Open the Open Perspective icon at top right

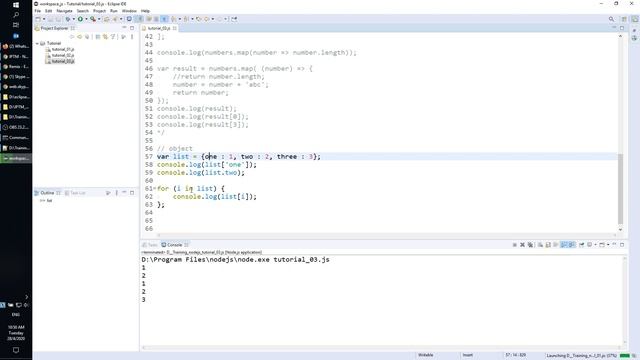point(624,19)
